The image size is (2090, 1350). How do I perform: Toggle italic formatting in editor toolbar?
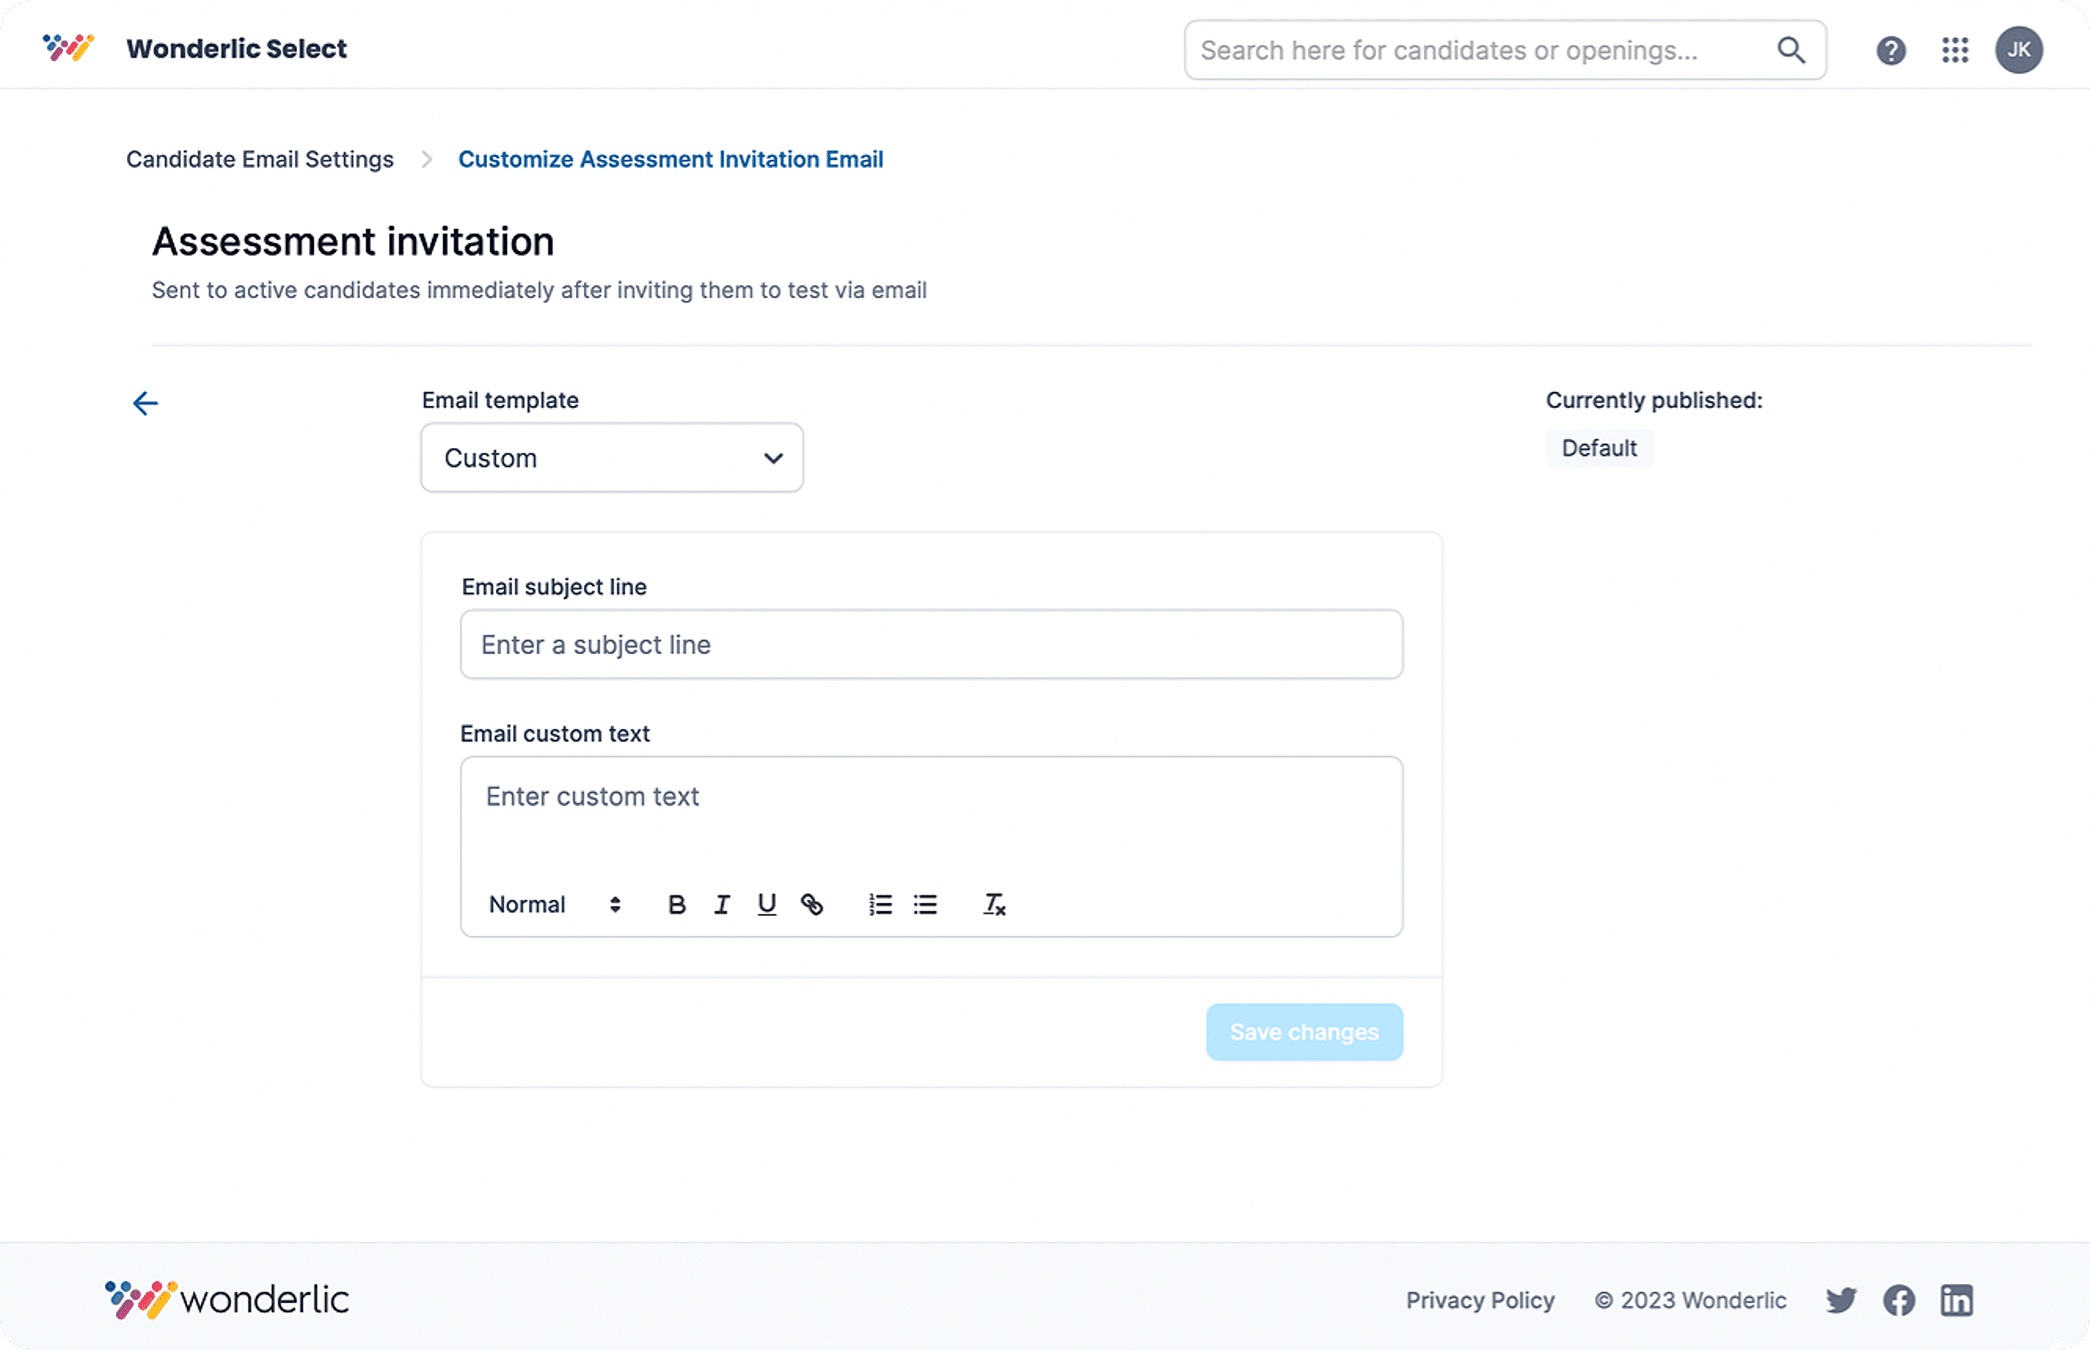(721, 905)
